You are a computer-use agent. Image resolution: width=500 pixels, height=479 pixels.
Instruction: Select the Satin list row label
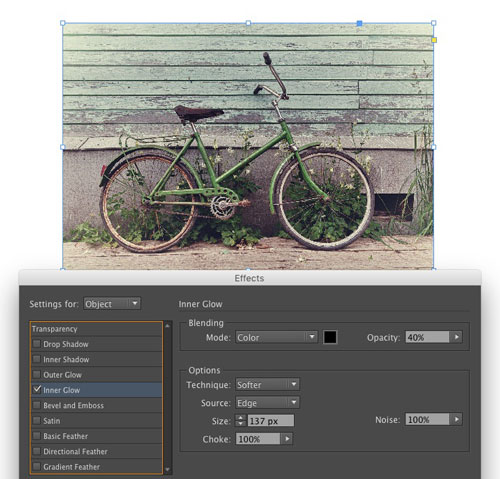tap(52, 421)
